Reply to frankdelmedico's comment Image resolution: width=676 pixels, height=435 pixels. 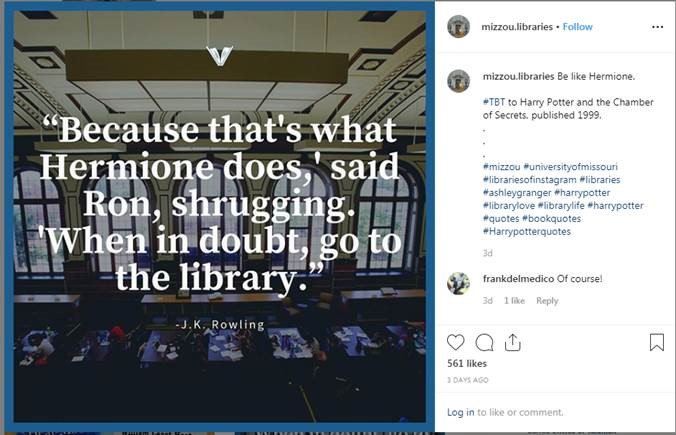(x=547, y=301)
